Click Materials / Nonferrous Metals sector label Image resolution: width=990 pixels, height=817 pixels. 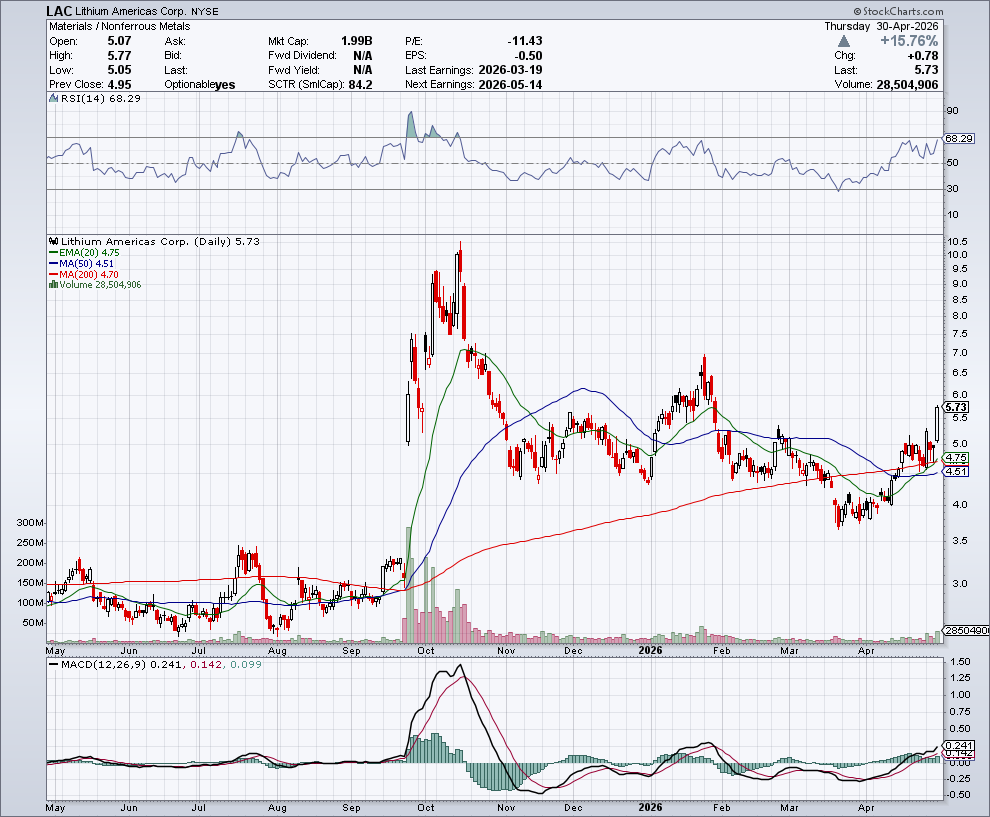click(x=119, y=27)
